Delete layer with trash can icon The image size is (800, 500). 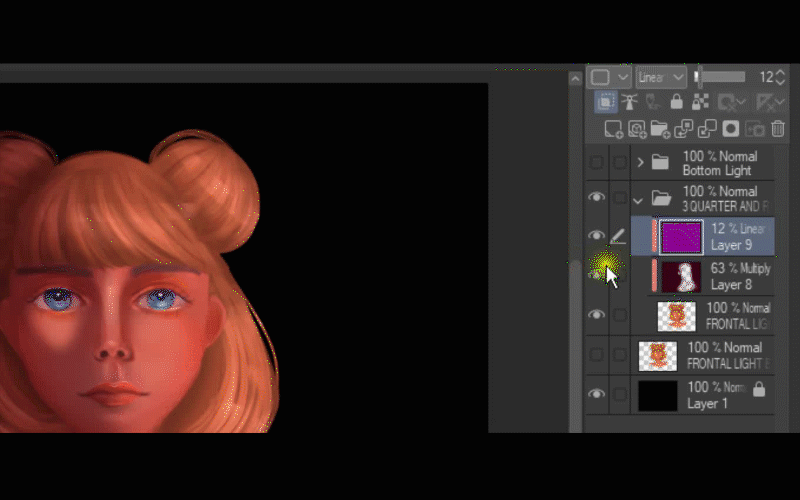coord(778,129)
